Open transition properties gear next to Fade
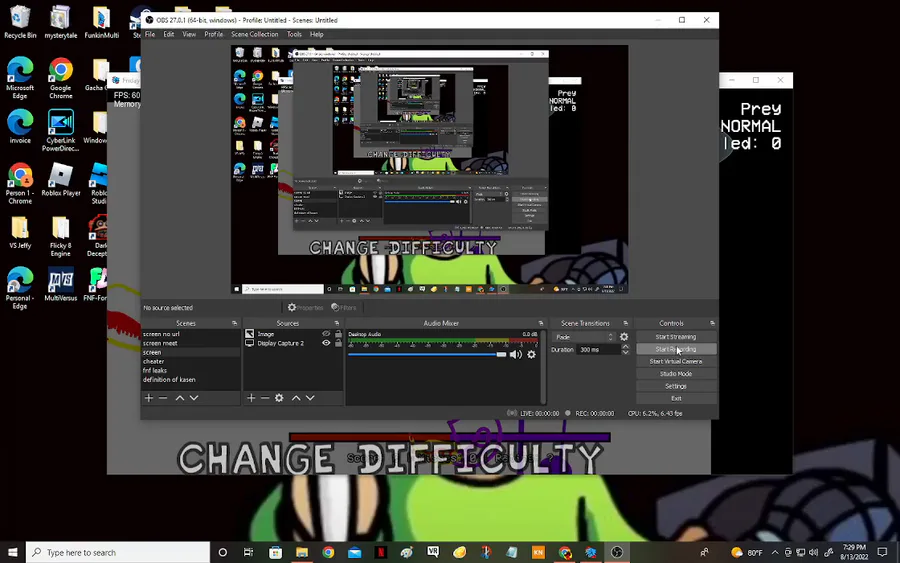Image resolution: width=900 pixels, height=563 pixels. point(624,337)
